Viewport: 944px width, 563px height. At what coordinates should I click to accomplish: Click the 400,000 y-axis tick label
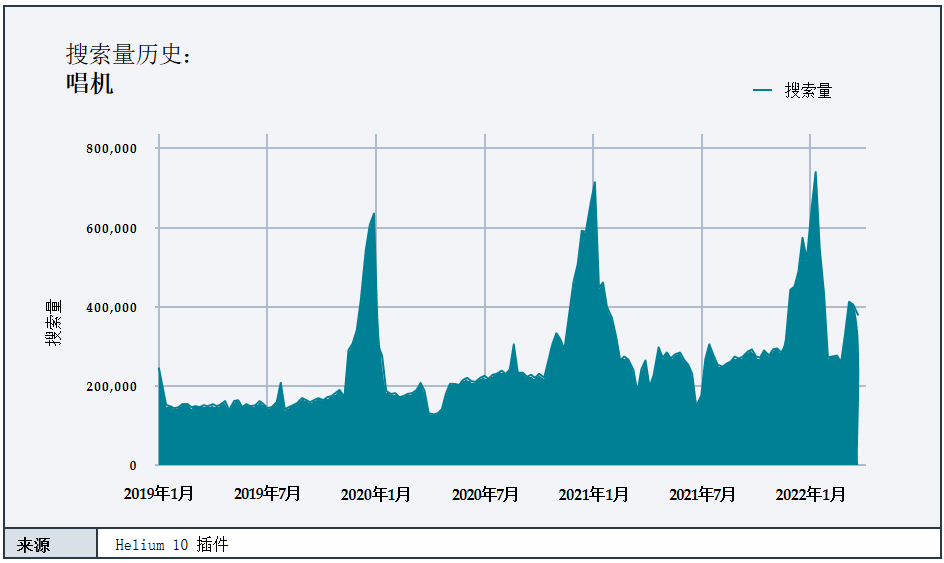point(109,307)
